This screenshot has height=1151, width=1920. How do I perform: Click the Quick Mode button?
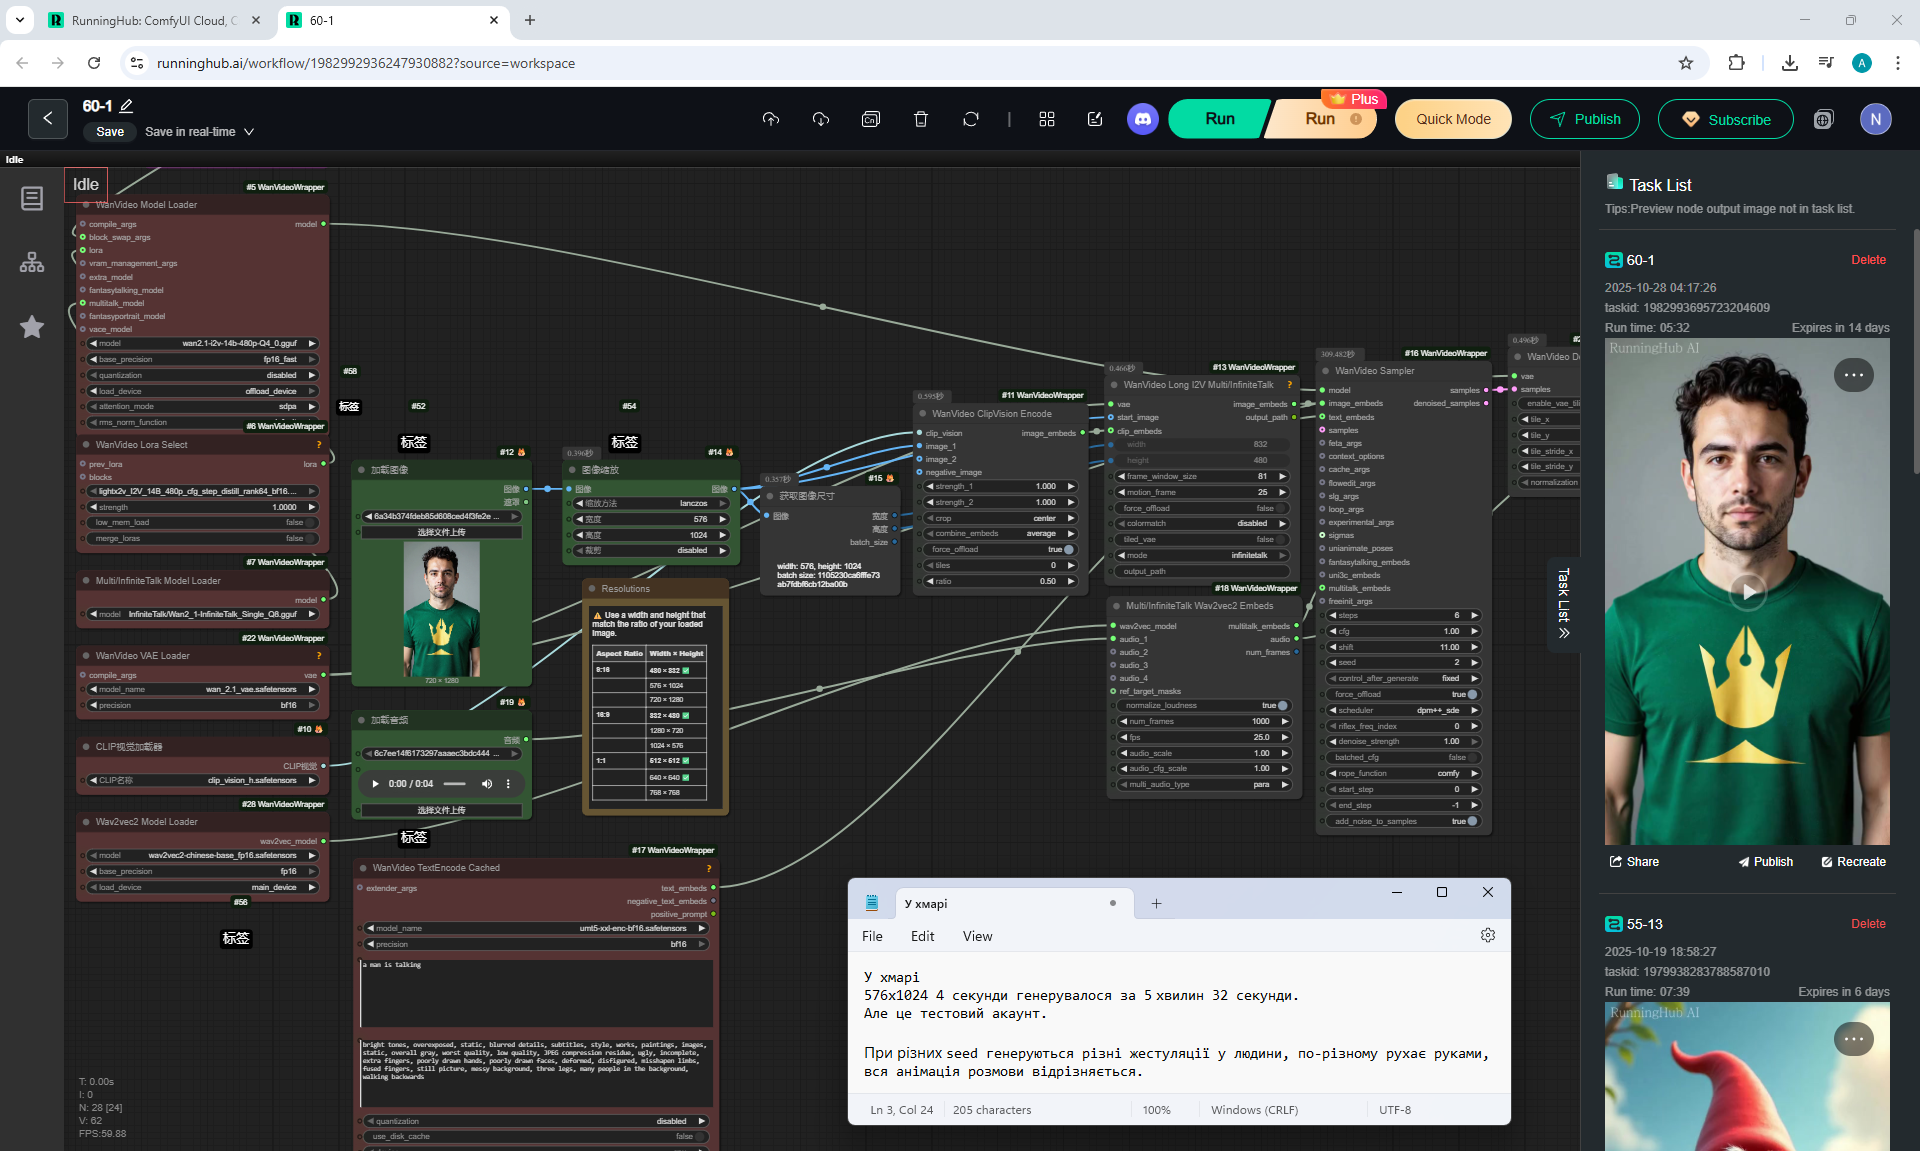tap(1453, 119)
